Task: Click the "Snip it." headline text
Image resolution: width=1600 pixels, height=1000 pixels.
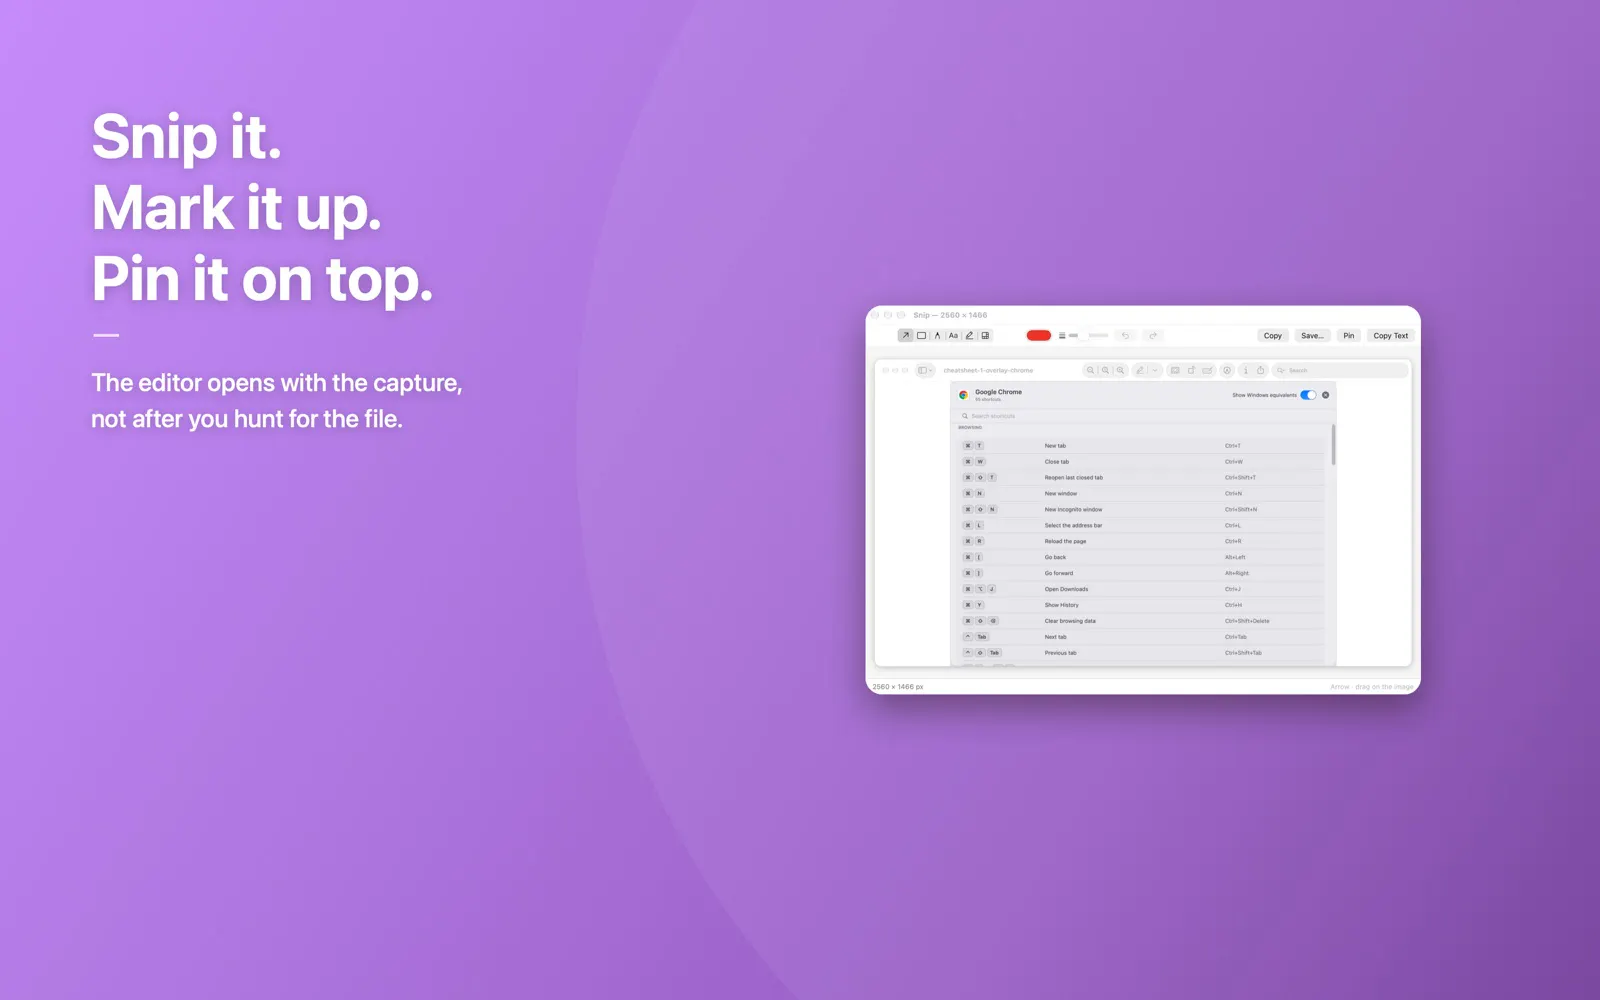Action: tap(186, 137)
